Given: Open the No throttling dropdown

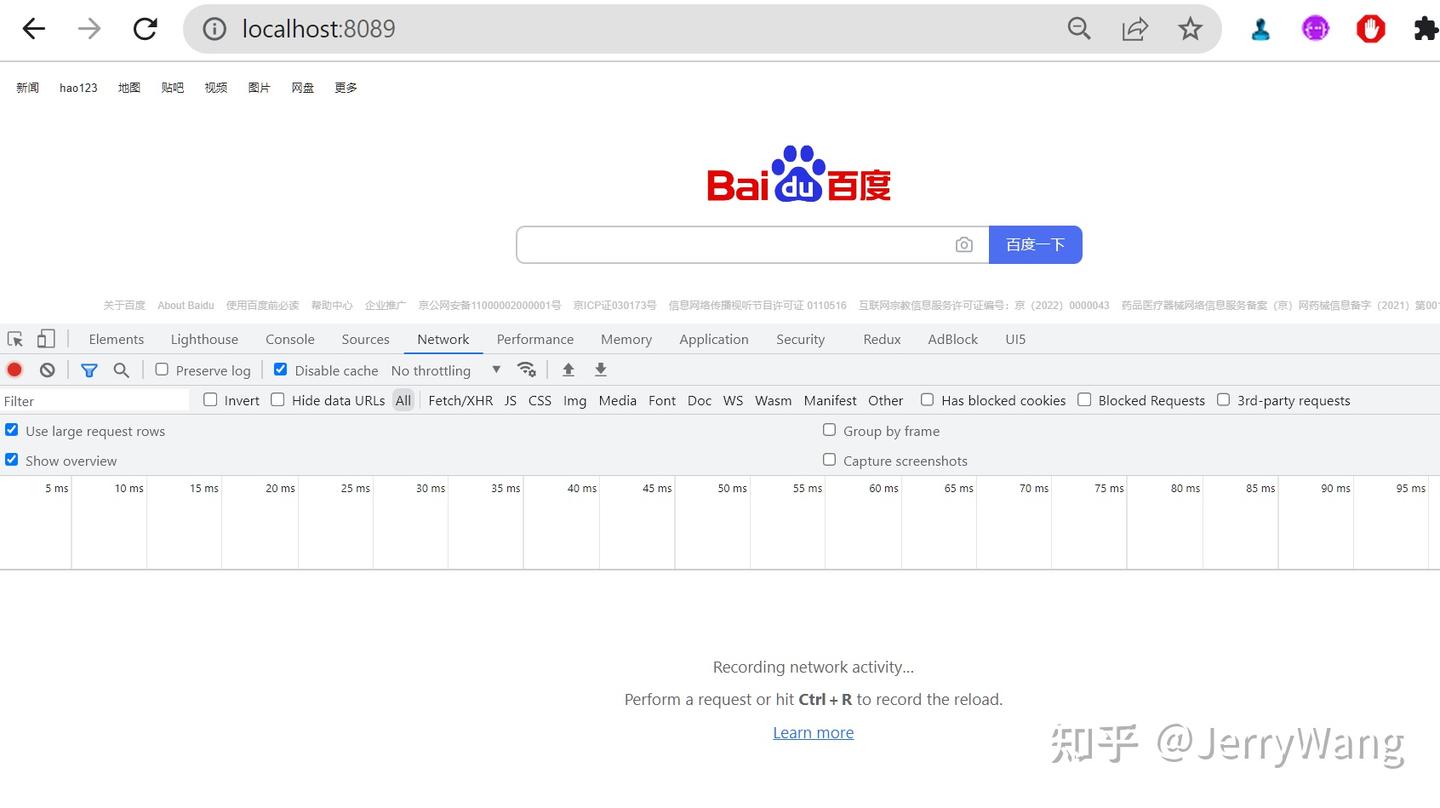Looking at the screenshot, I should pyautogui.click(x=446, y=370).
